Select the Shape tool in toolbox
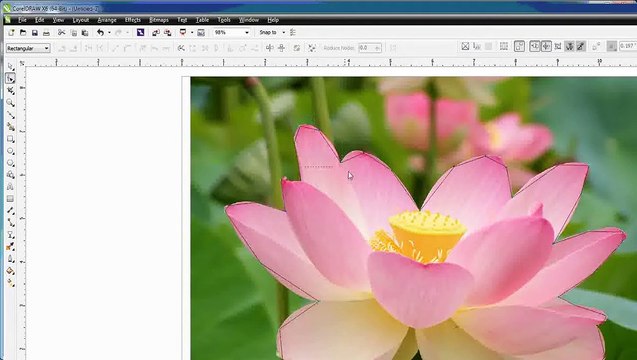The height and width of the screenshot is (360, 637). (x=11, y=78)
